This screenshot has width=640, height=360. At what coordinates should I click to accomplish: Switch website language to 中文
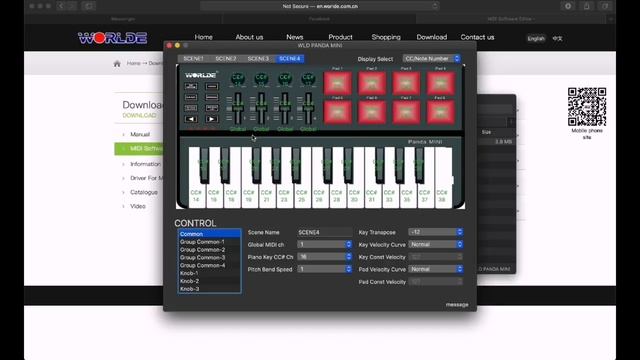[x=558, y=38]
